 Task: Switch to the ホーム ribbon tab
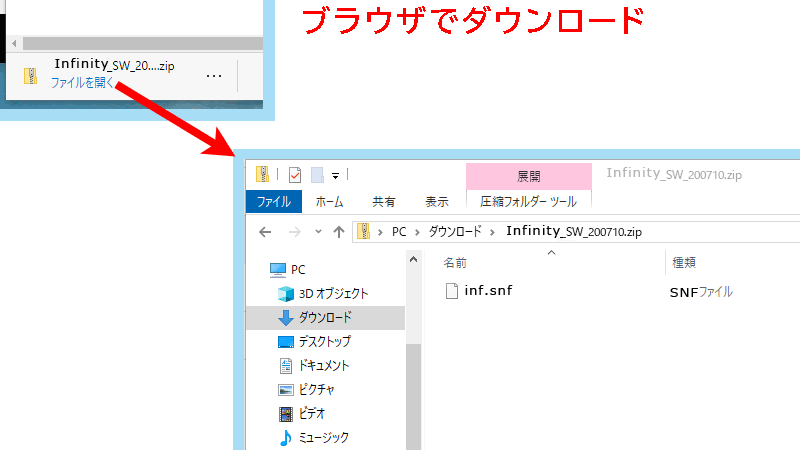pyautogui.click(x=329, y=201)
